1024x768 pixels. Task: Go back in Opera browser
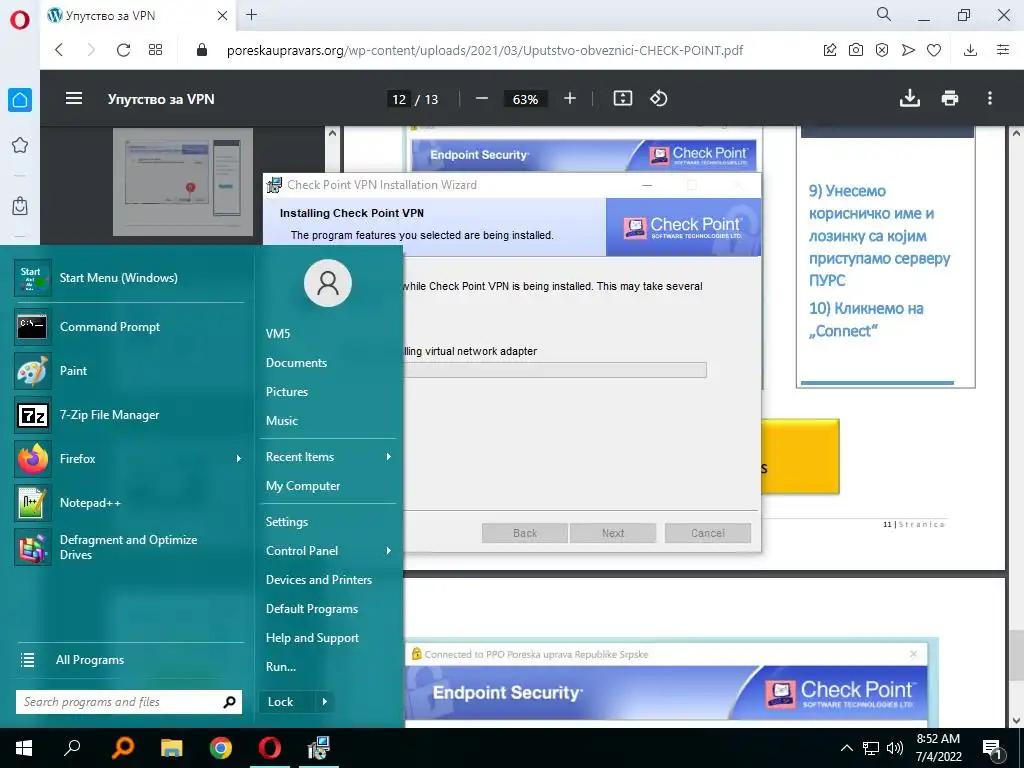59,50
